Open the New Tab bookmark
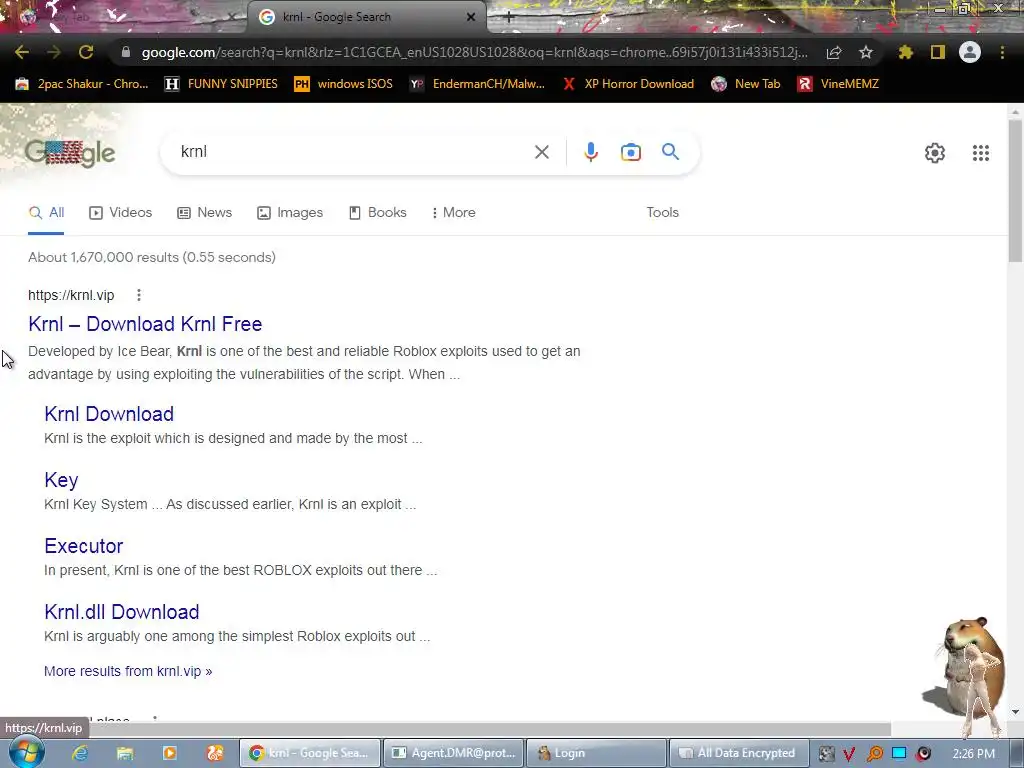Viewport: 1024px width, 768px height. click(746, 84)
